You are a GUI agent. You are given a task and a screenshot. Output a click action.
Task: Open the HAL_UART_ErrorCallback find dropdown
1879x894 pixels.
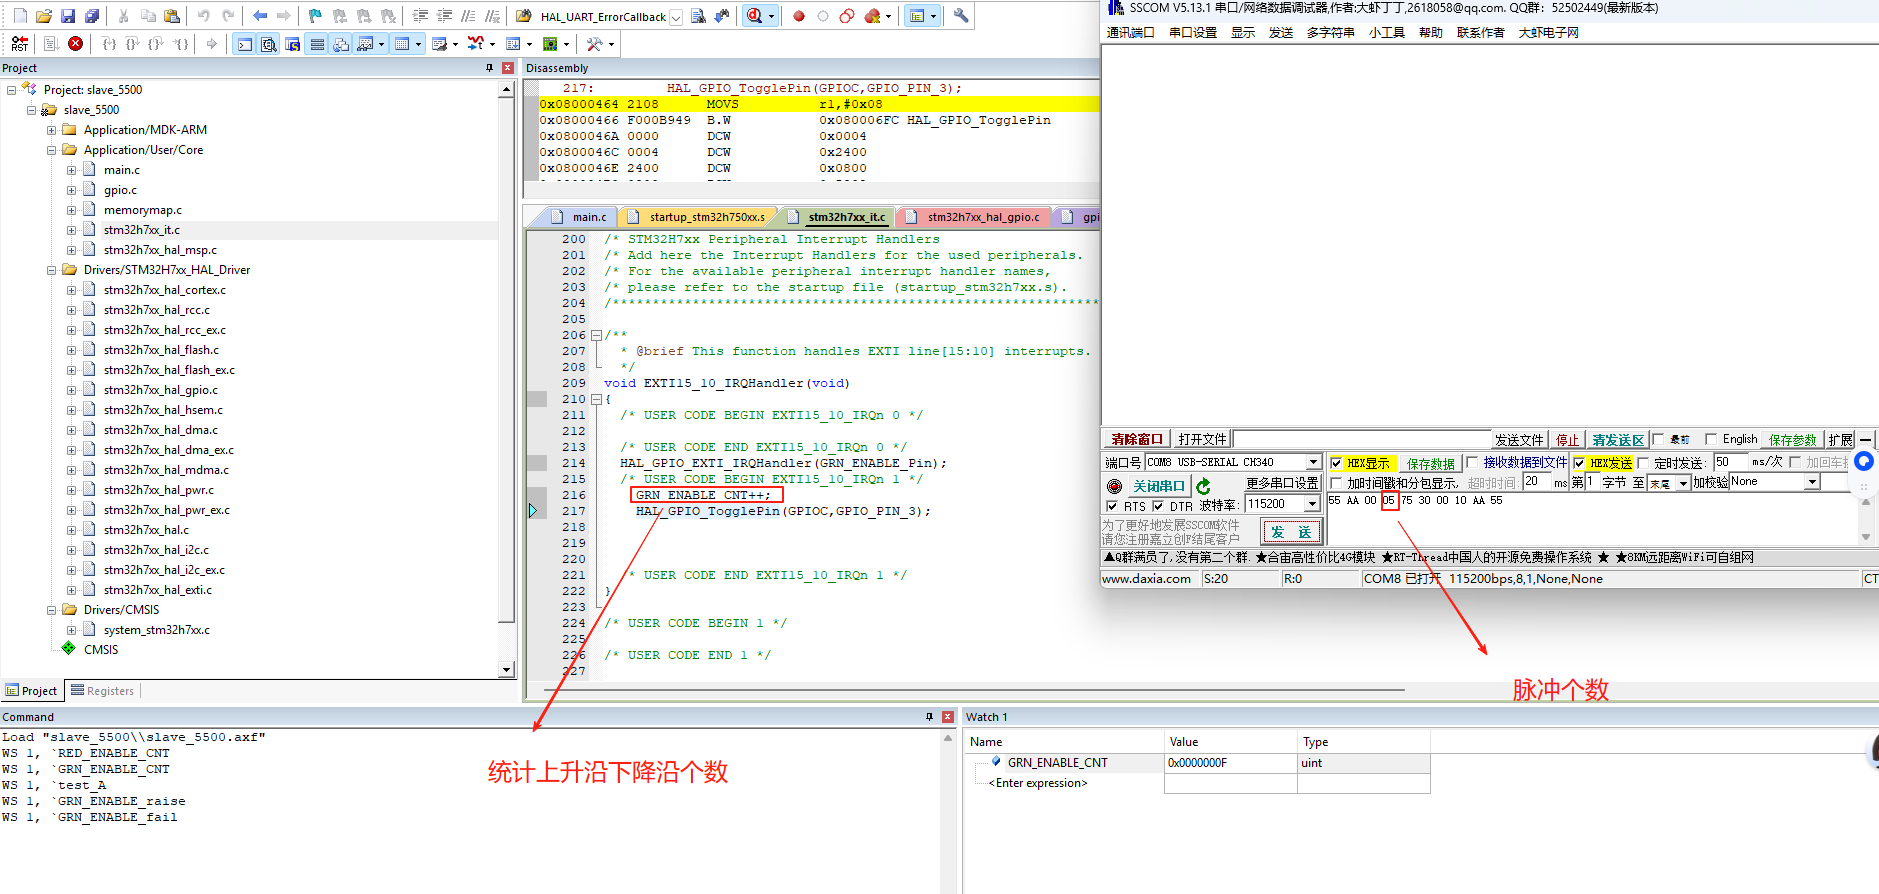[676, 17]
